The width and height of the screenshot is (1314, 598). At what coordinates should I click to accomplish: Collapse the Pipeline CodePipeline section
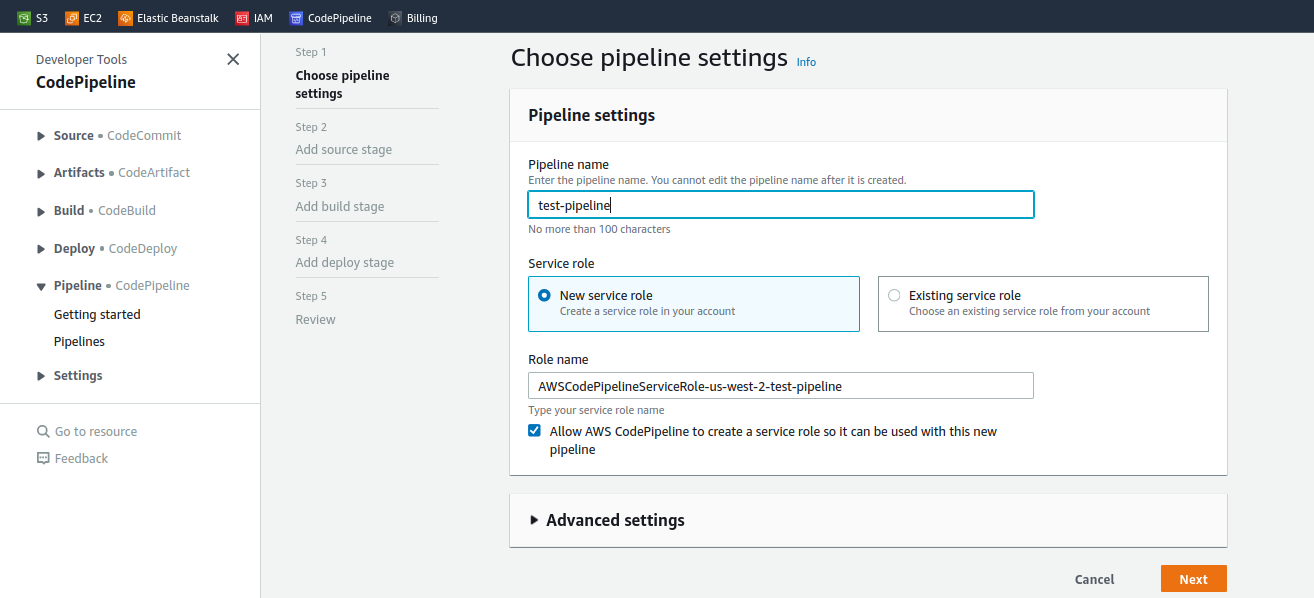pyautogui.click(x=41, y=286)
